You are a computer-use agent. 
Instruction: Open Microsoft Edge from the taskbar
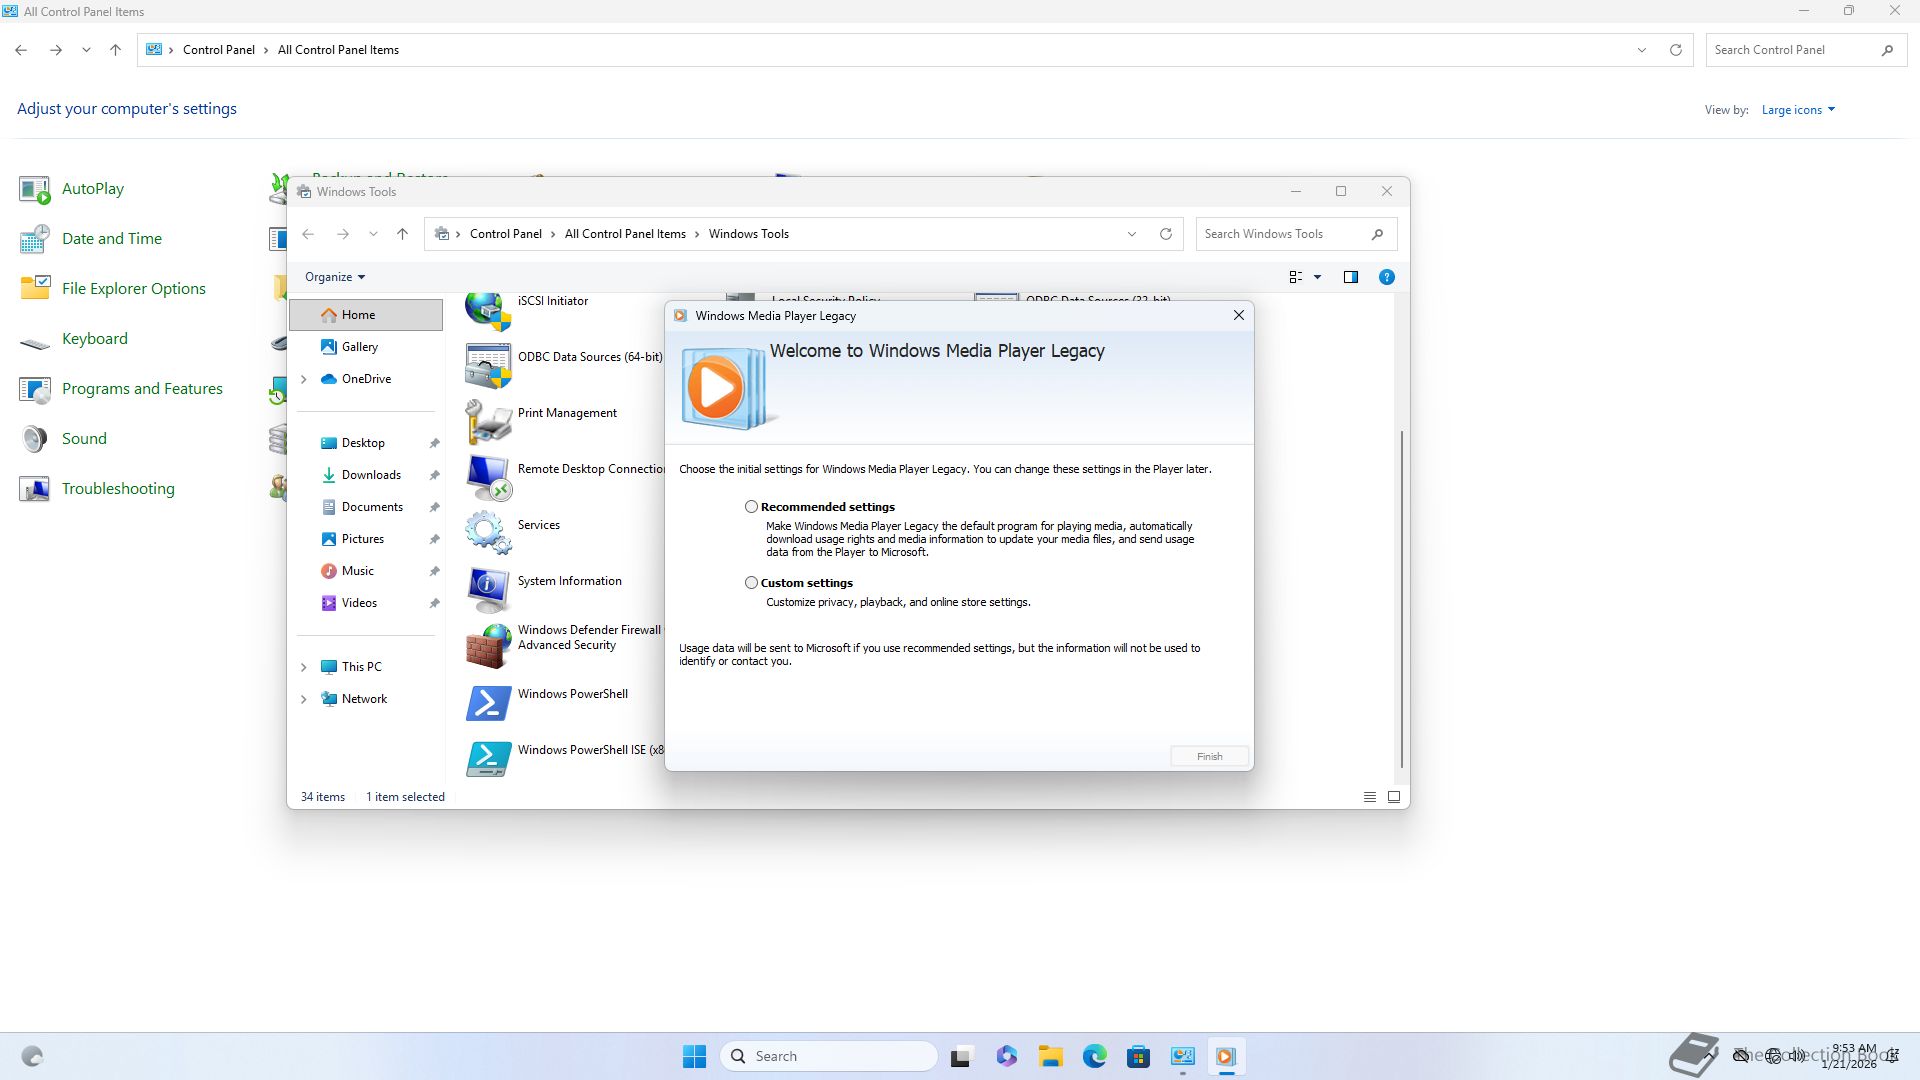[1094, 1056]
